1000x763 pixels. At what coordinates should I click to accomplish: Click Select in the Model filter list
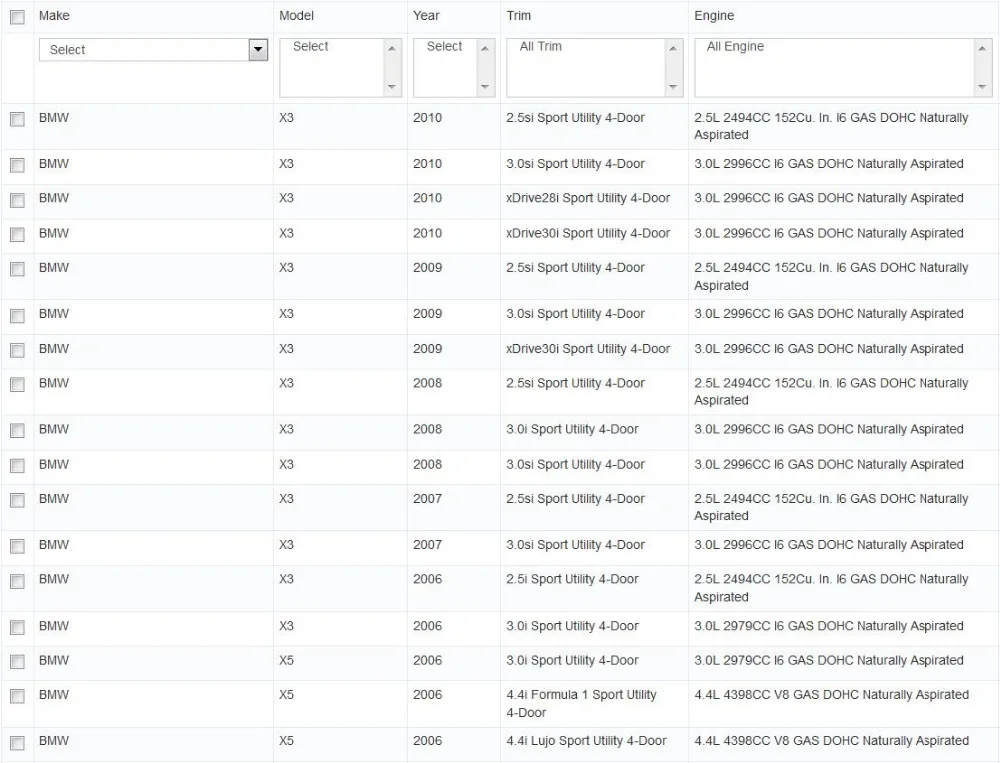tap(311, 47)
